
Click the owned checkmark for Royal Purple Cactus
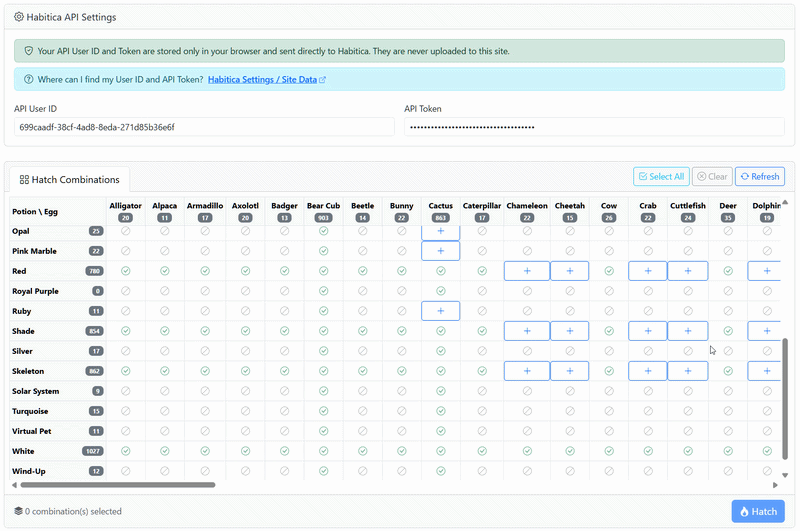(441, 291)
